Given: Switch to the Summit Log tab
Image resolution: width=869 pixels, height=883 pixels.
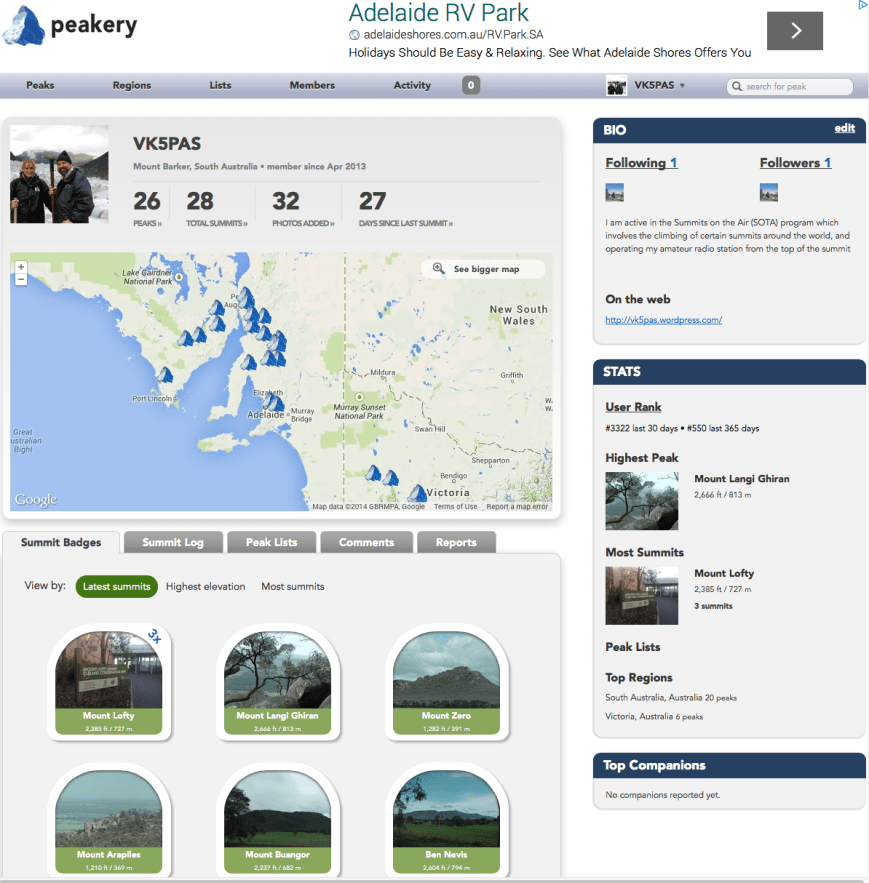Looking at the screenshot, I should pyautogui.click(x=173, y=542).
